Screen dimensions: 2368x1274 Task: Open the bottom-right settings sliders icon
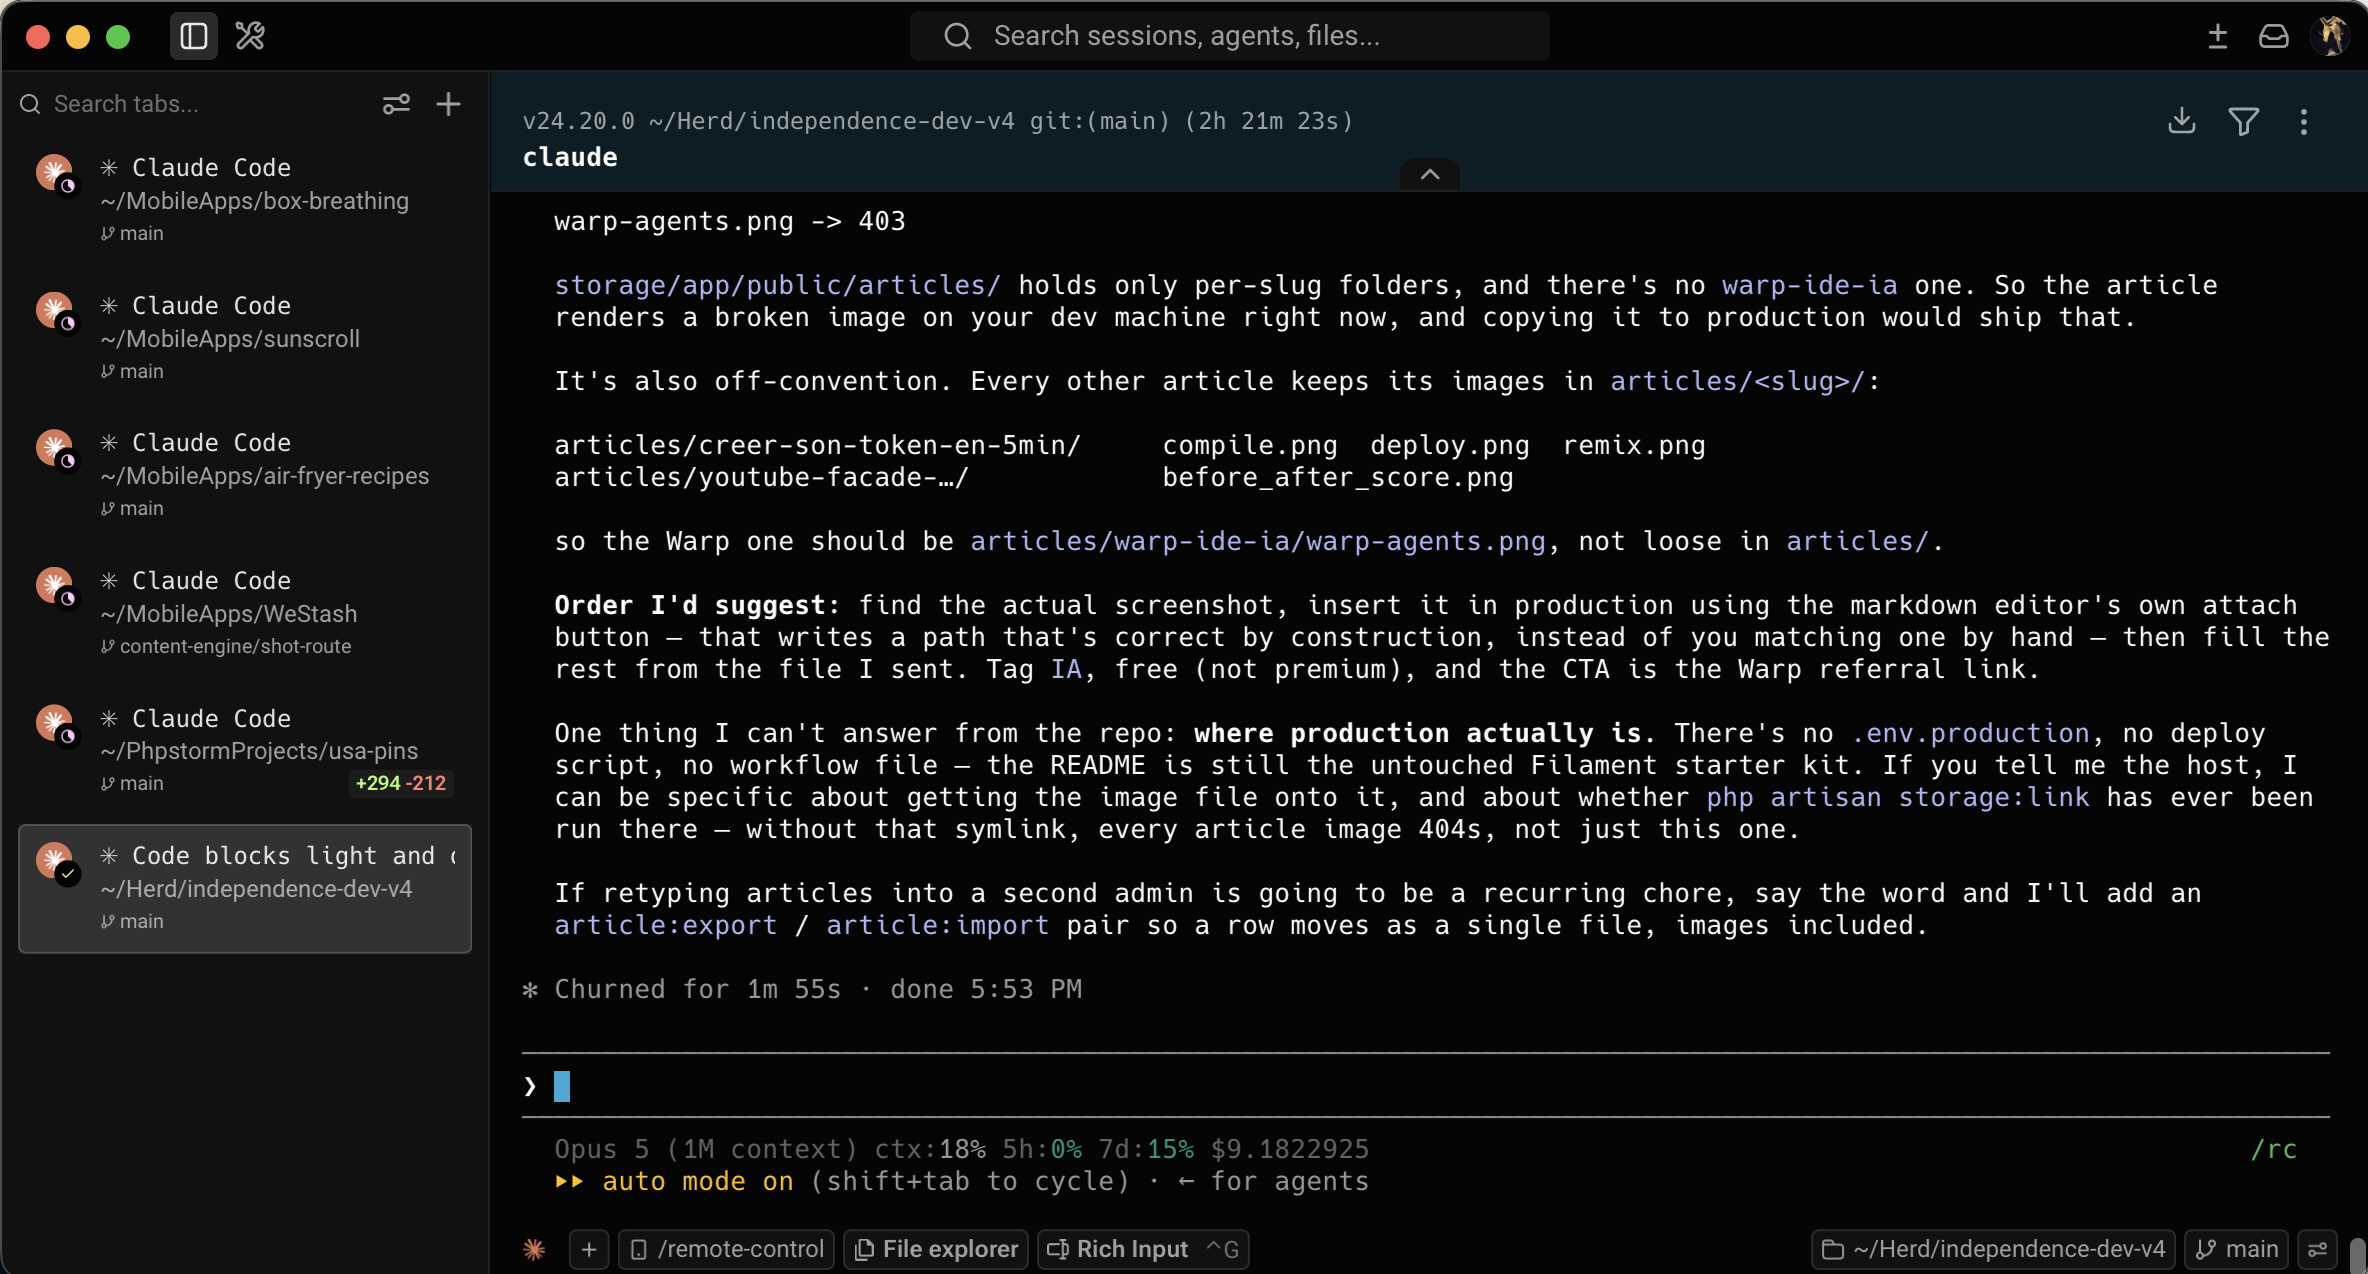(2317, 1249)
